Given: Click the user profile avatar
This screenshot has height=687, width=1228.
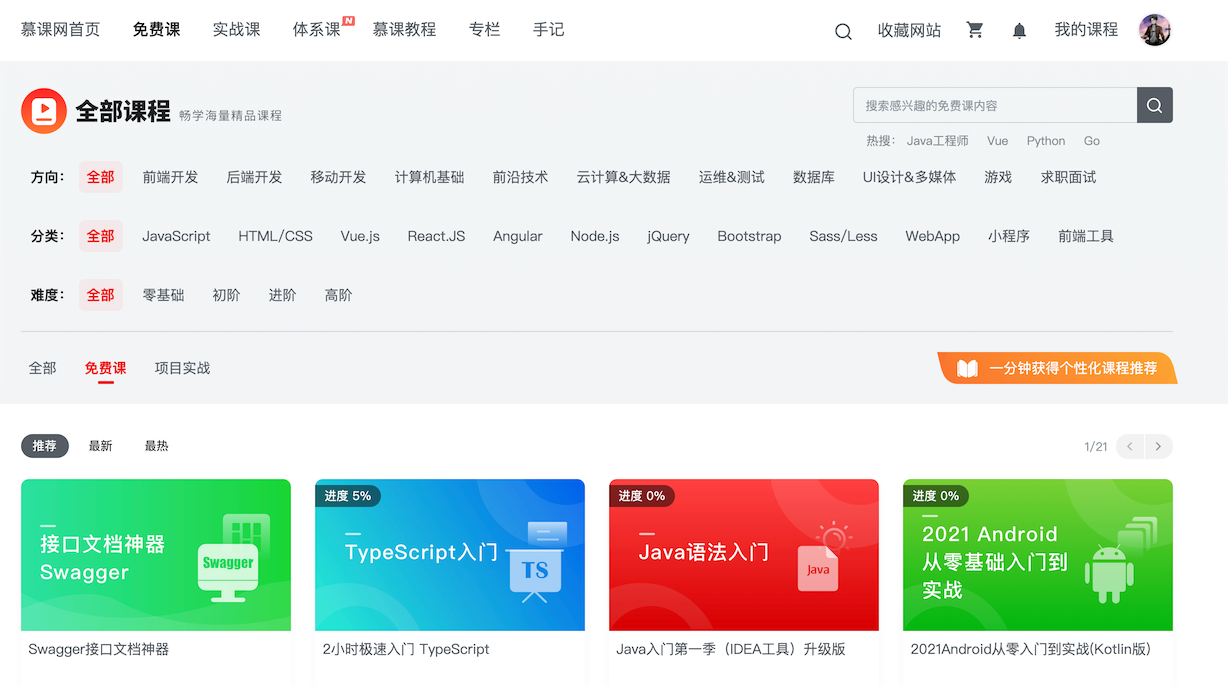Looking at the screenshot, I should click(x=1155, y=30).
